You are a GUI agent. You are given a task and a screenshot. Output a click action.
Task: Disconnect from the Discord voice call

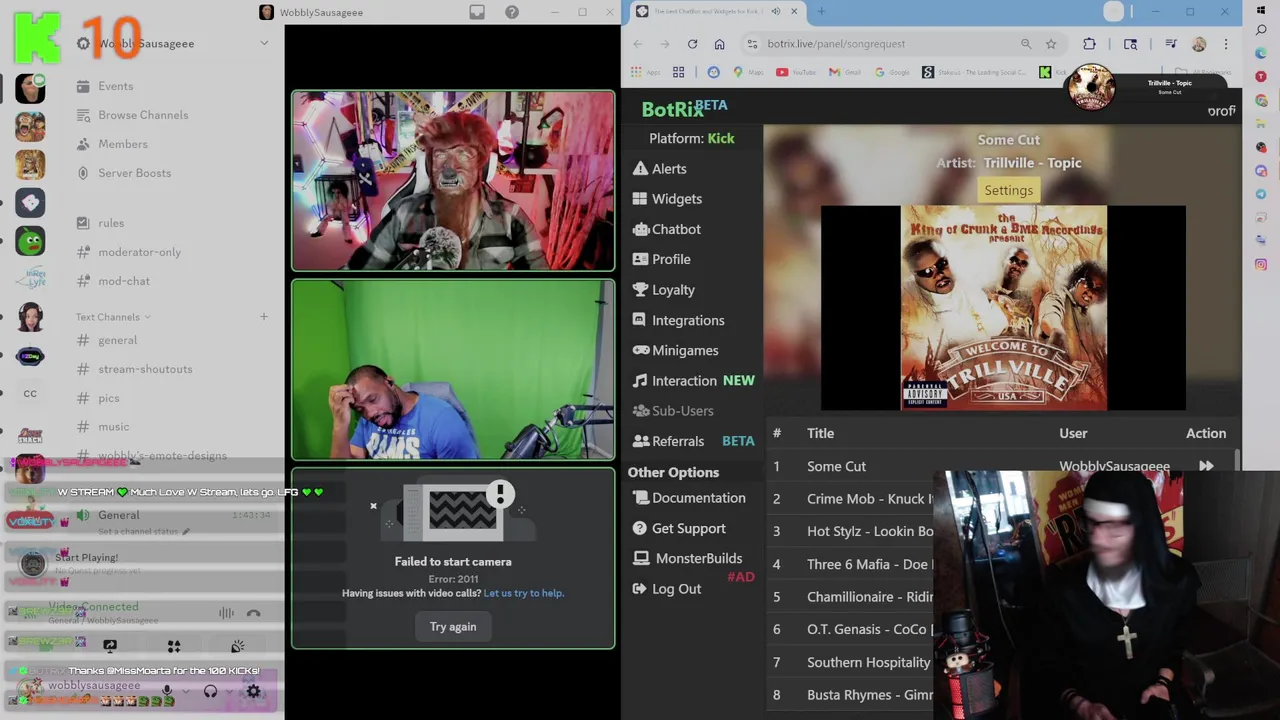pos(253,613)
